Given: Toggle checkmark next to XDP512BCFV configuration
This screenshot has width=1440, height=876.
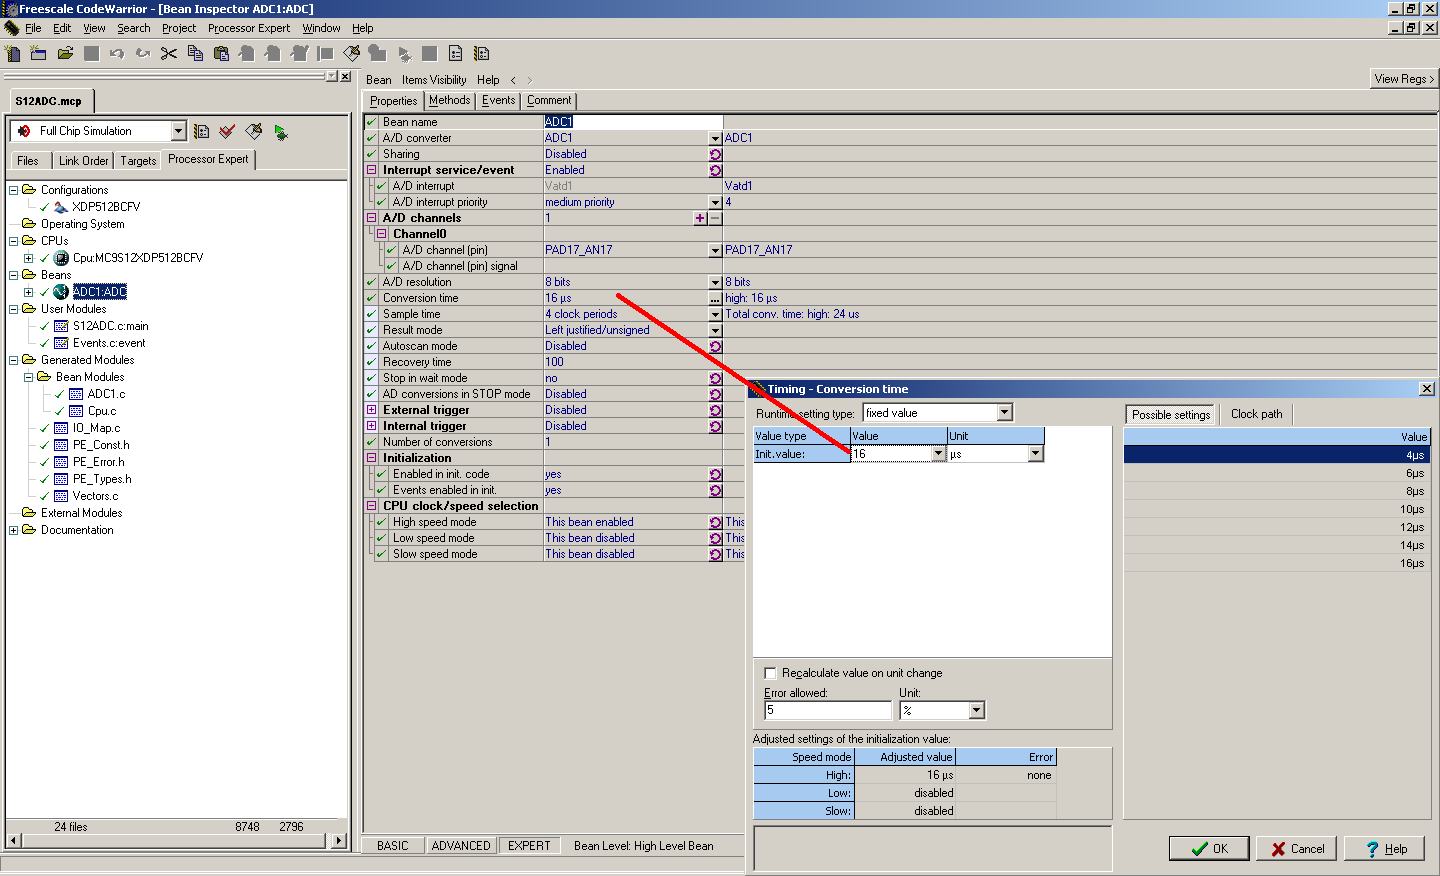Looking at the screenshot, I should [44, 207].
